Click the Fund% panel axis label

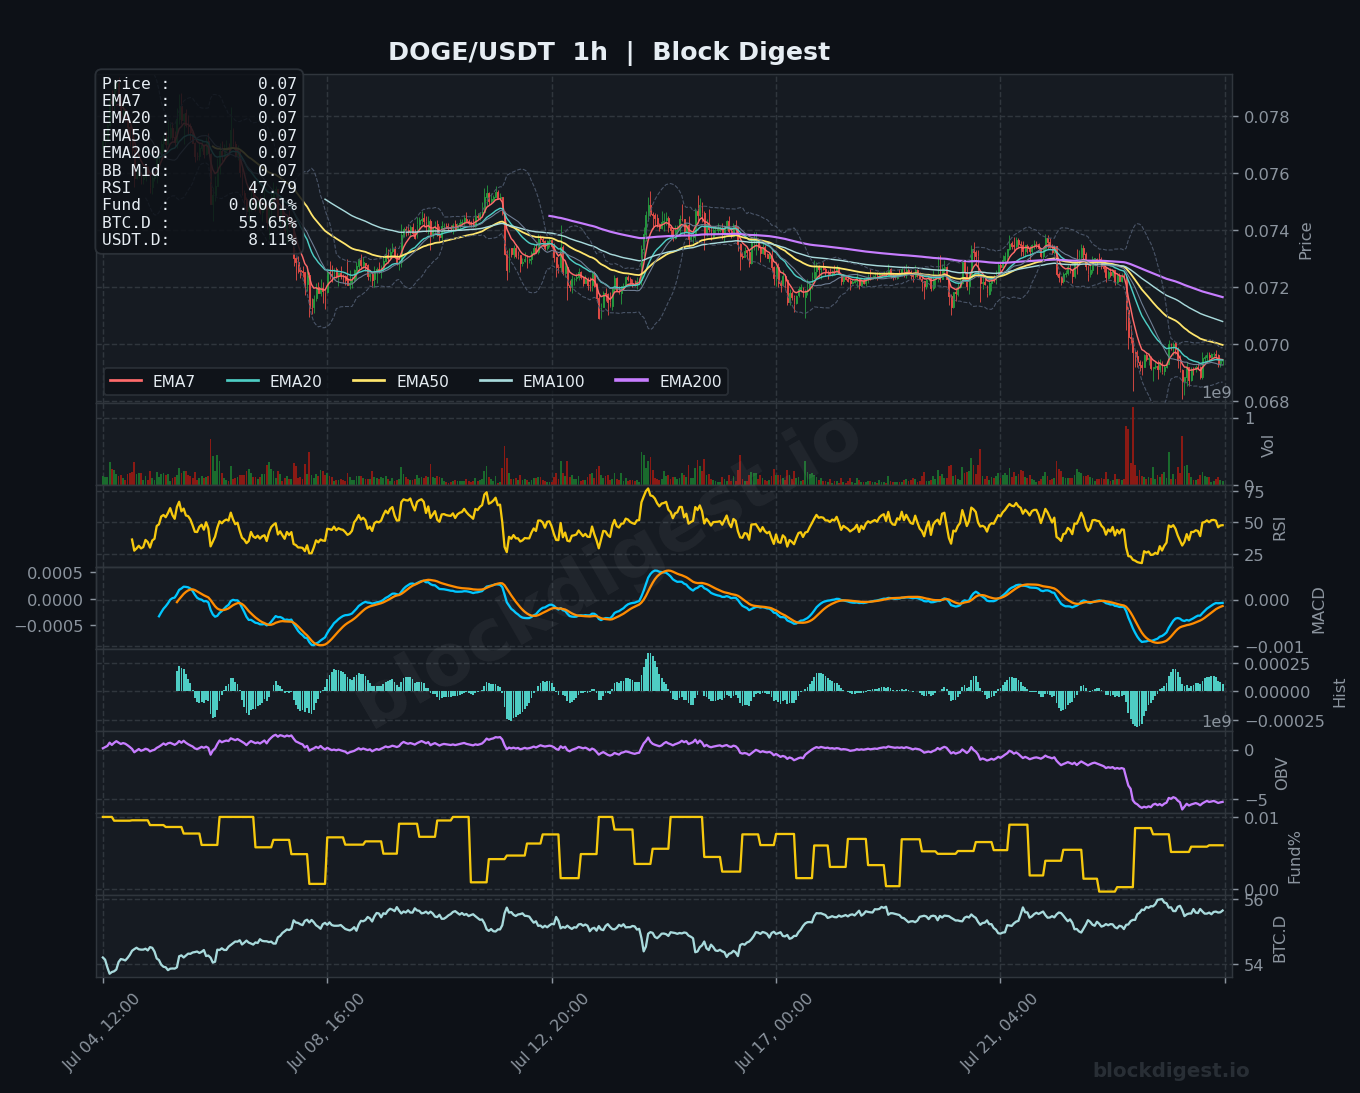tap(1294, 857)
